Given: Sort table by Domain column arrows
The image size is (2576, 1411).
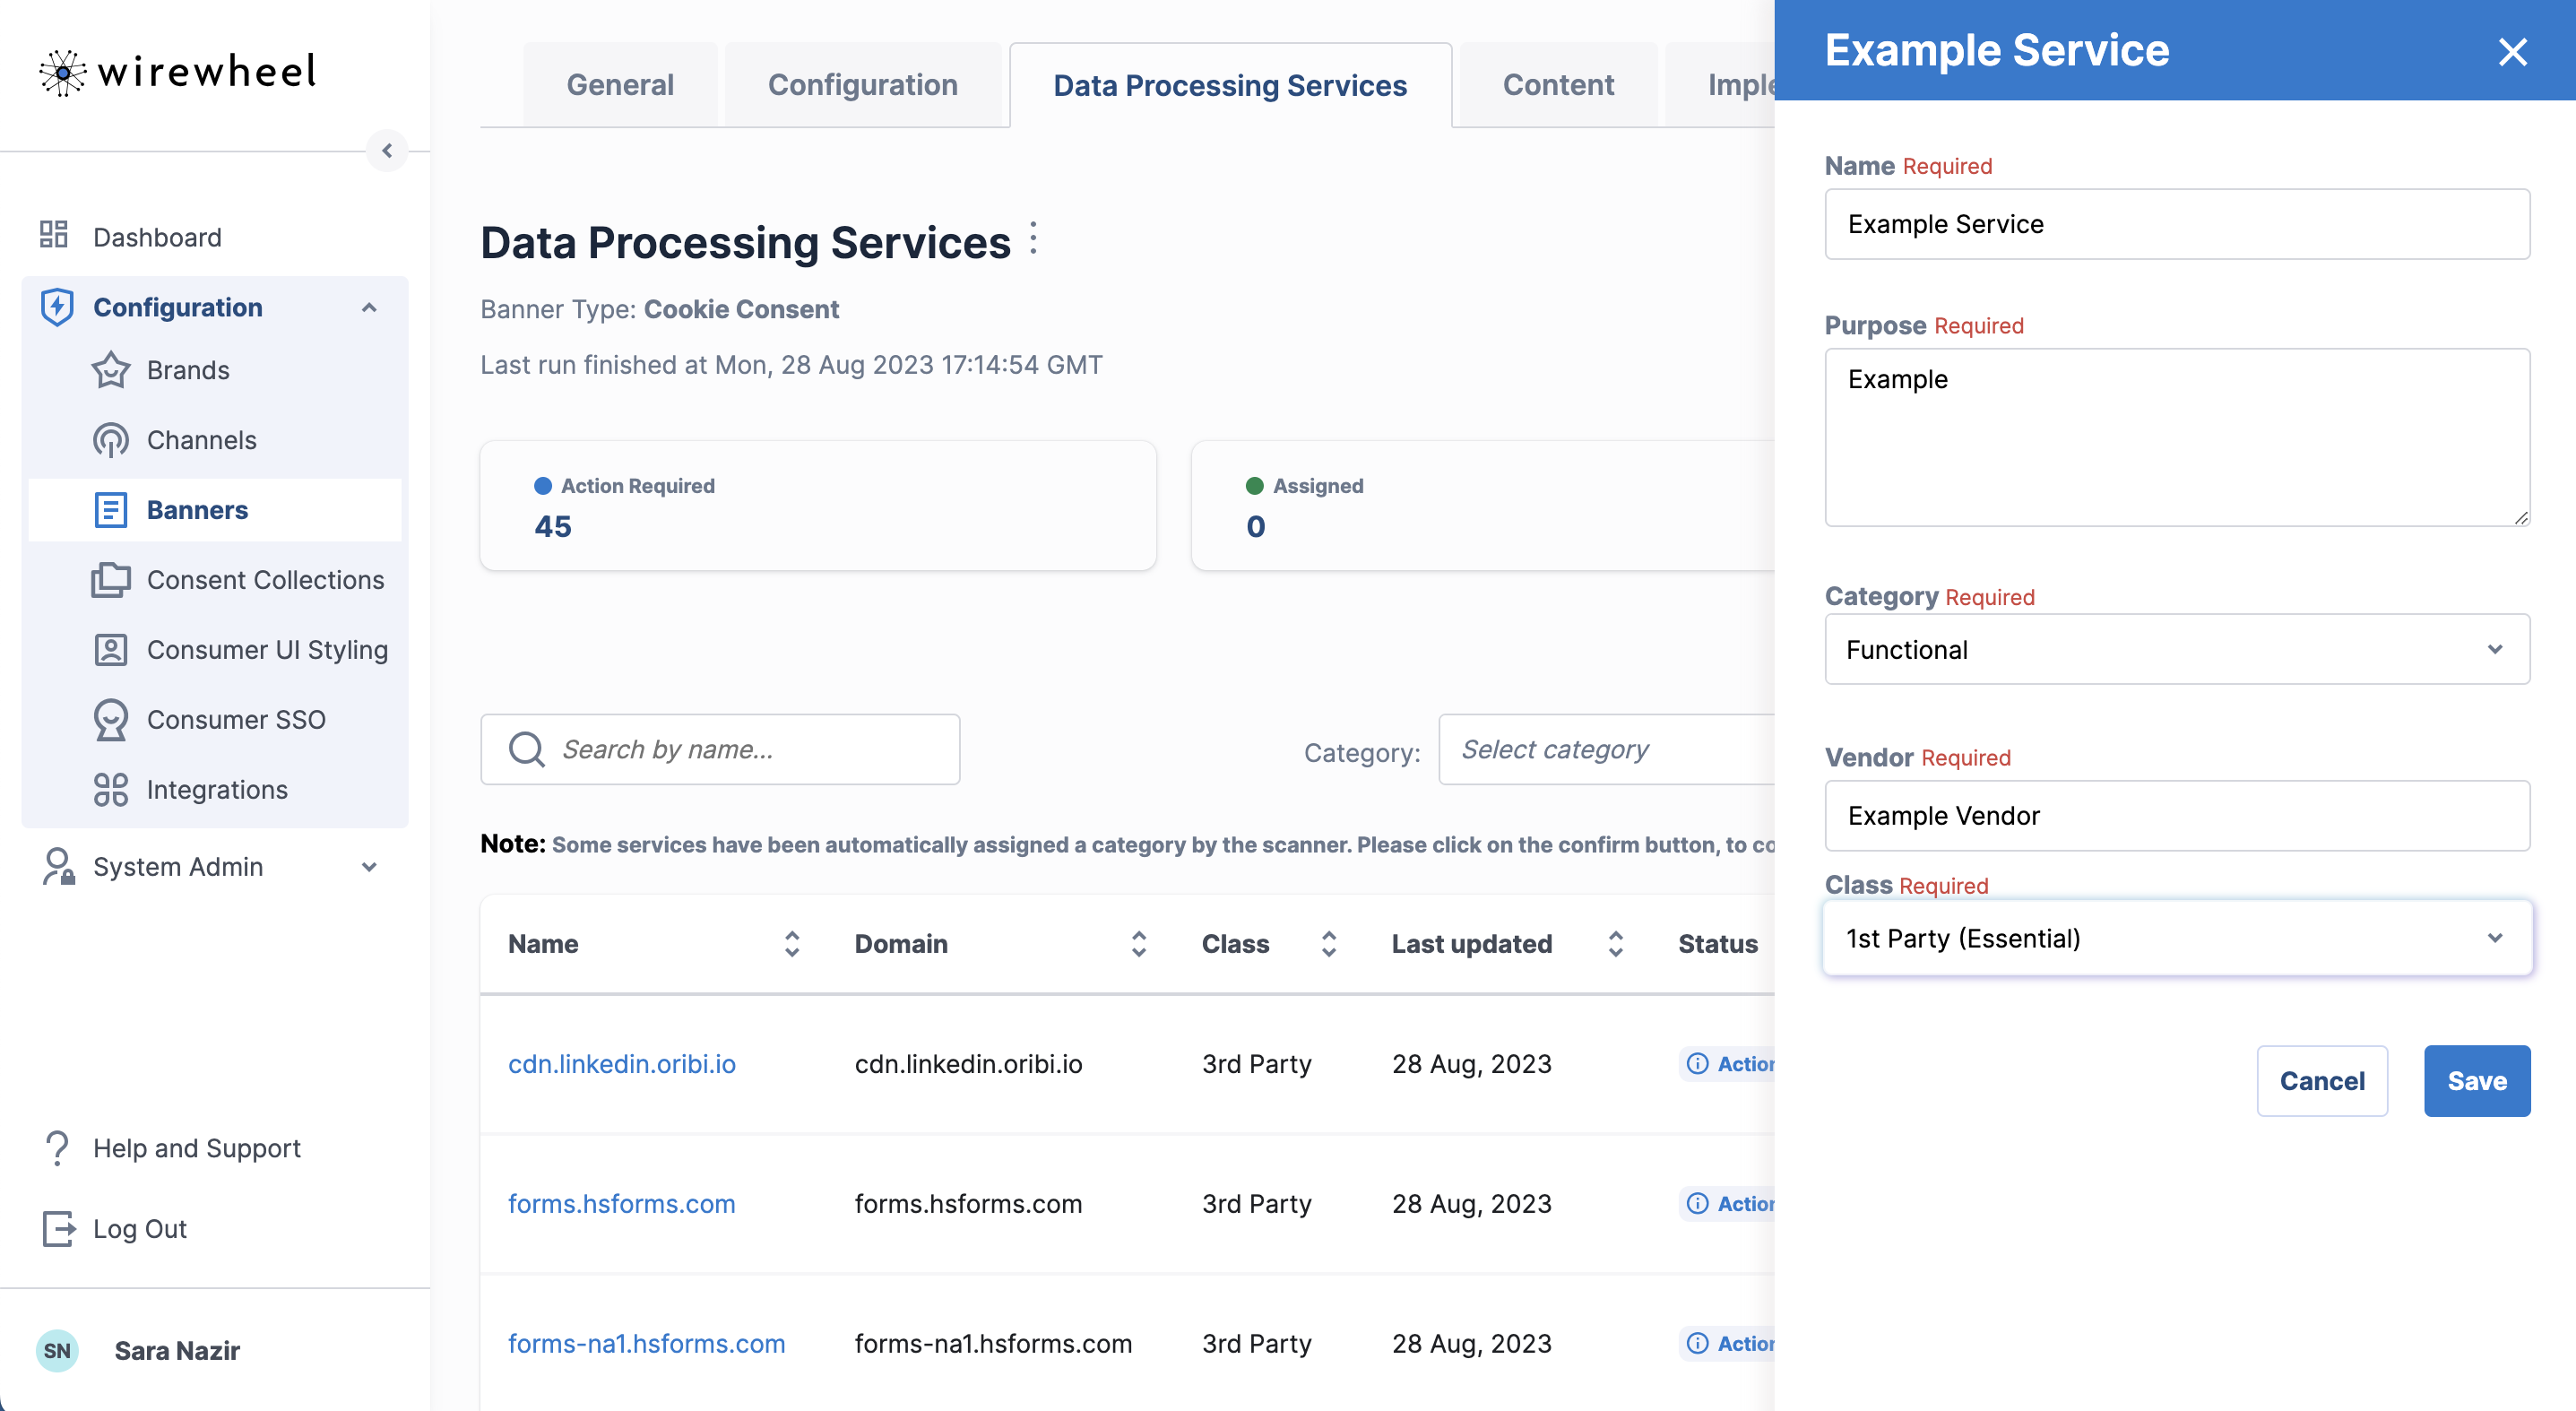Looking at the screenshot, I should pyautogui.click(x=1138, y=944).
